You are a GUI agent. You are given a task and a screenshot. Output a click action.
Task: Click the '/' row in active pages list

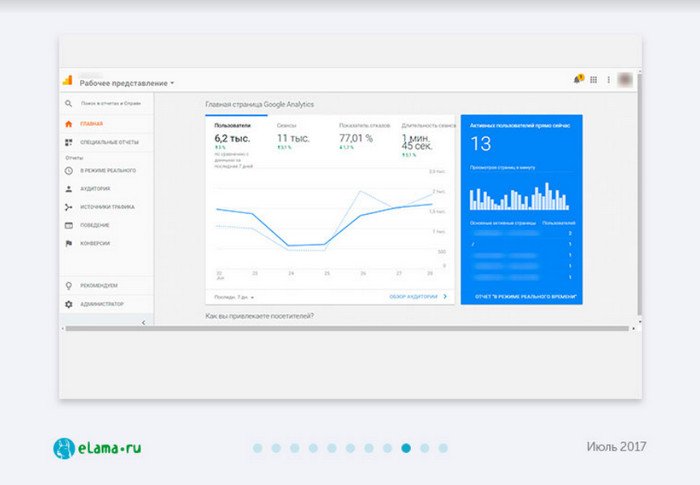(x=521, y=244)
